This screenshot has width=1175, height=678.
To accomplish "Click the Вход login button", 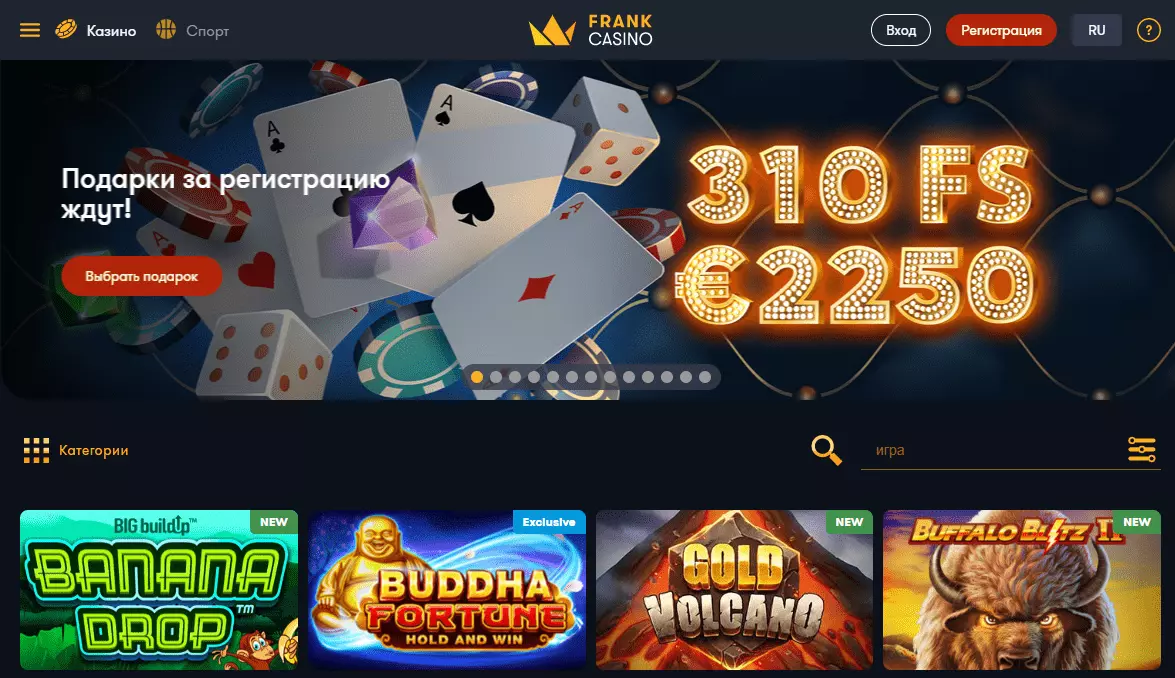I will click(x=901, y=31).
